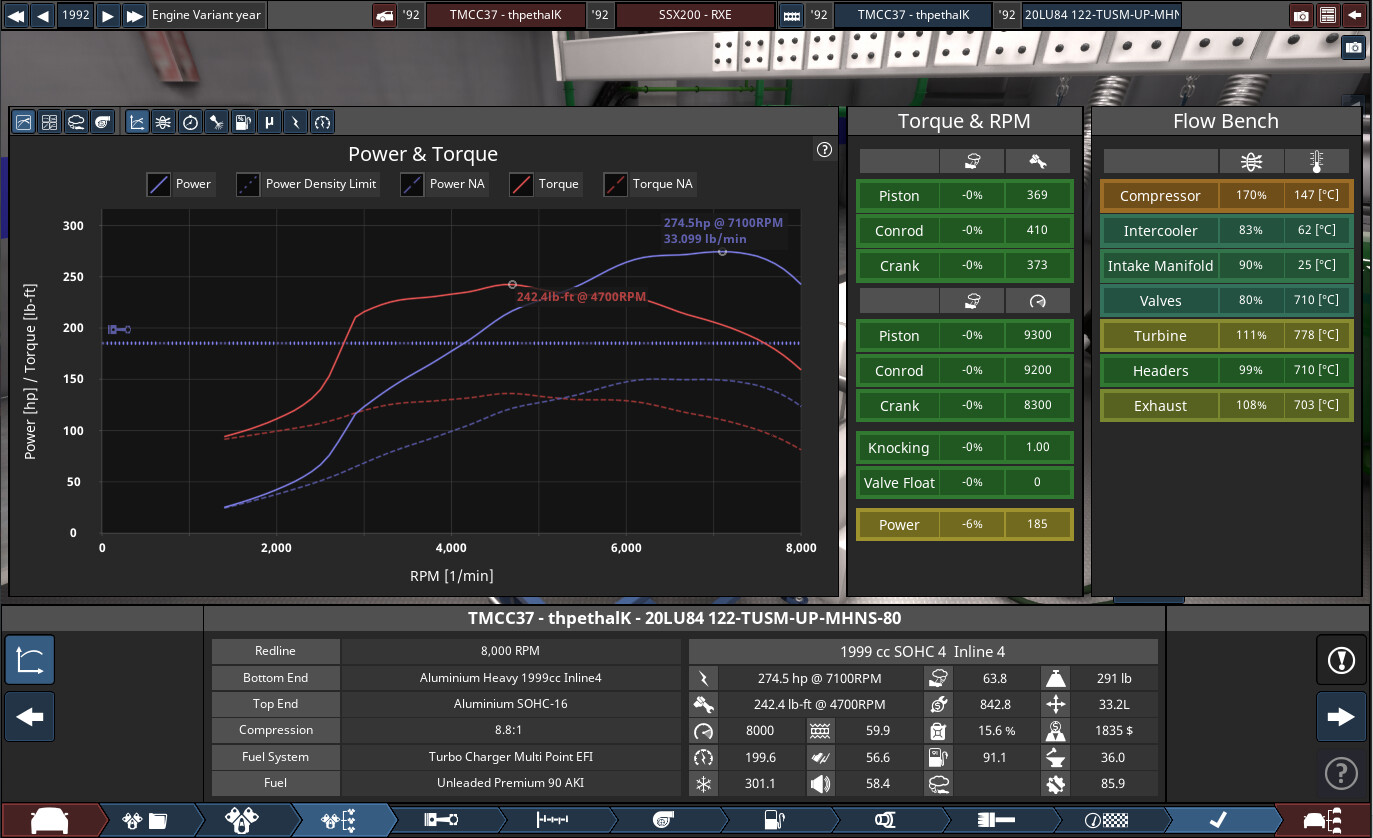This screenshot has width=1373, height=838.
Task: Click the Torque red color swatch
Action: coord(521,184)
